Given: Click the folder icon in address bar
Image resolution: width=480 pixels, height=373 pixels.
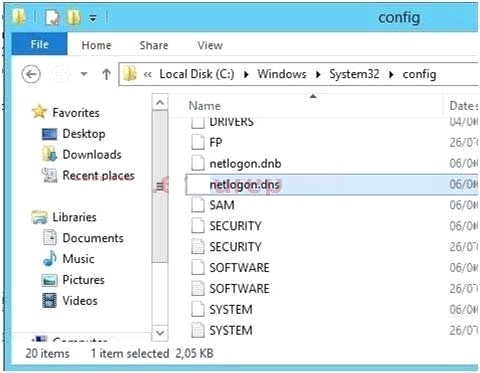Looking at the screenshot, I should [130, 73].
